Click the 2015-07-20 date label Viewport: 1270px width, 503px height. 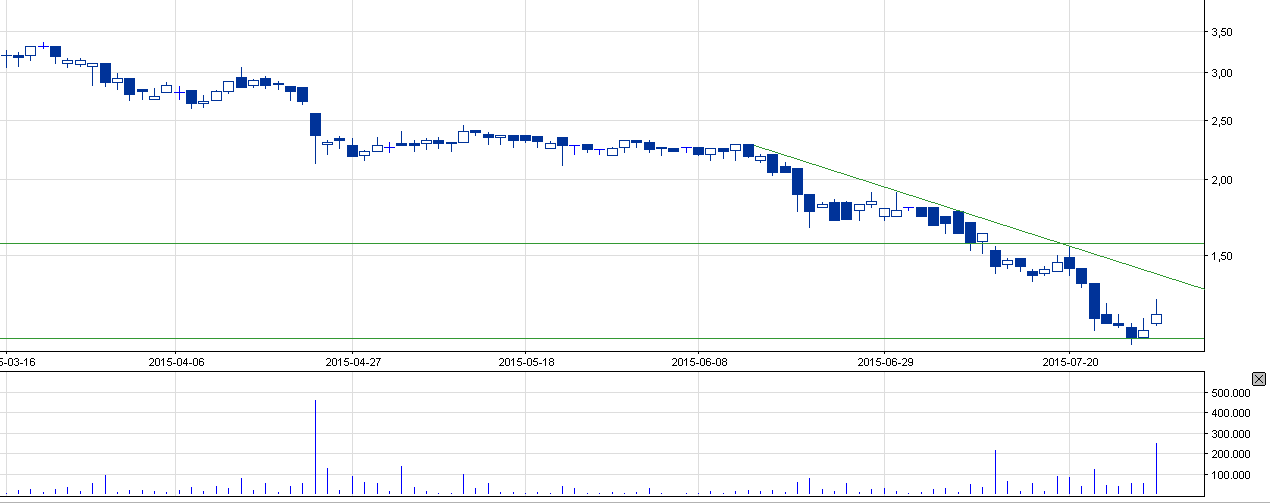click(x=1070, y=362)
